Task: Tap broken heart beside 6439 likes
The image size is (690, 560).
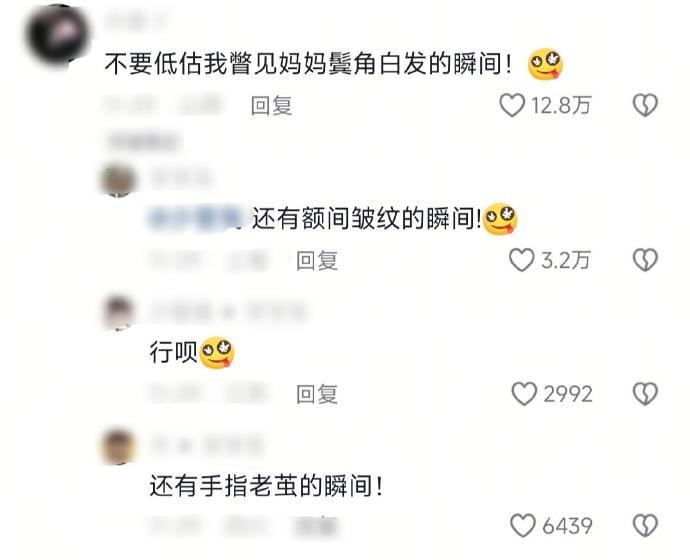Action: click(x=645, y=525)
